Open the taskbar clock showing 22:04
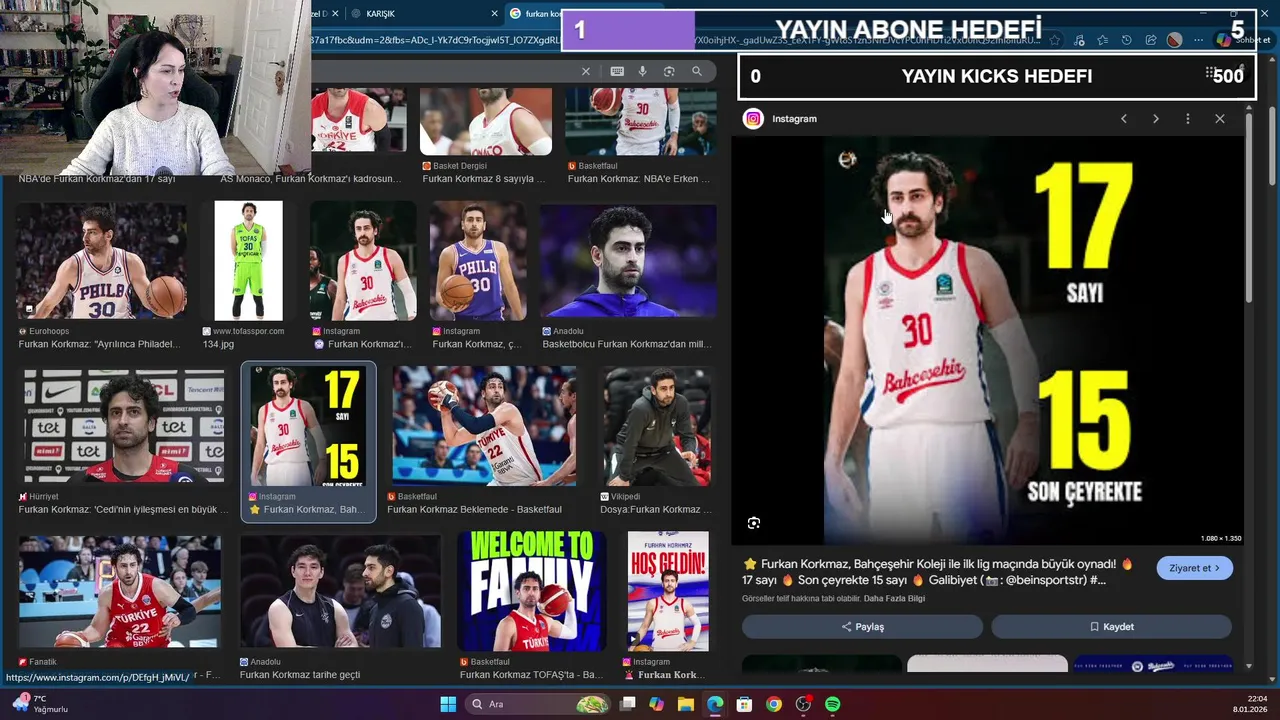This screenshot has width=1280, height=720. coord(1250,704)
